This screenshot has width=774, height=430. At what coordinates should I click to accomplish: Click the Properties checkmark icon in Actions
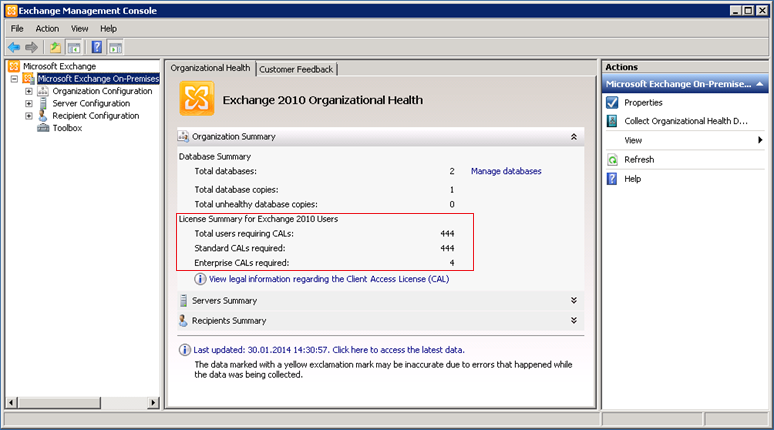click(x=612, y=103)
